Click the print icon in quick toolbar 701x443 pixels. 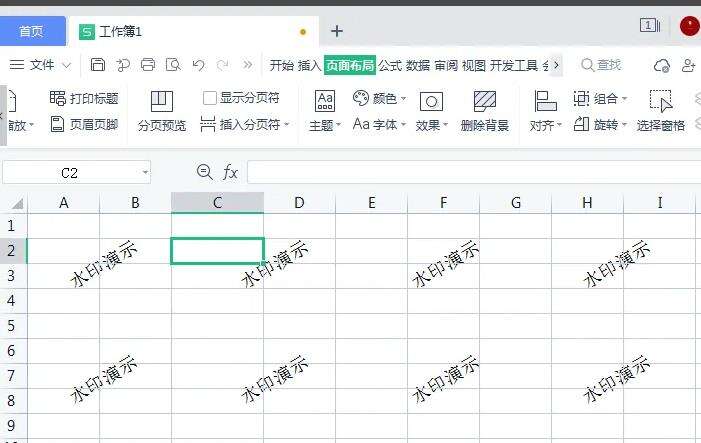pos(148,65)
